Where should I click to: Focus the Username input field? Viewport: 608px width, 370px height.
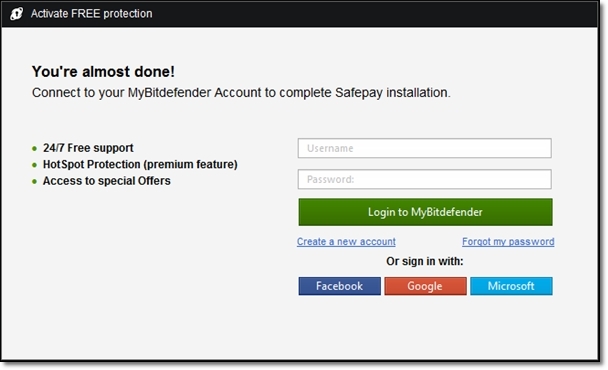pos(425,148)
